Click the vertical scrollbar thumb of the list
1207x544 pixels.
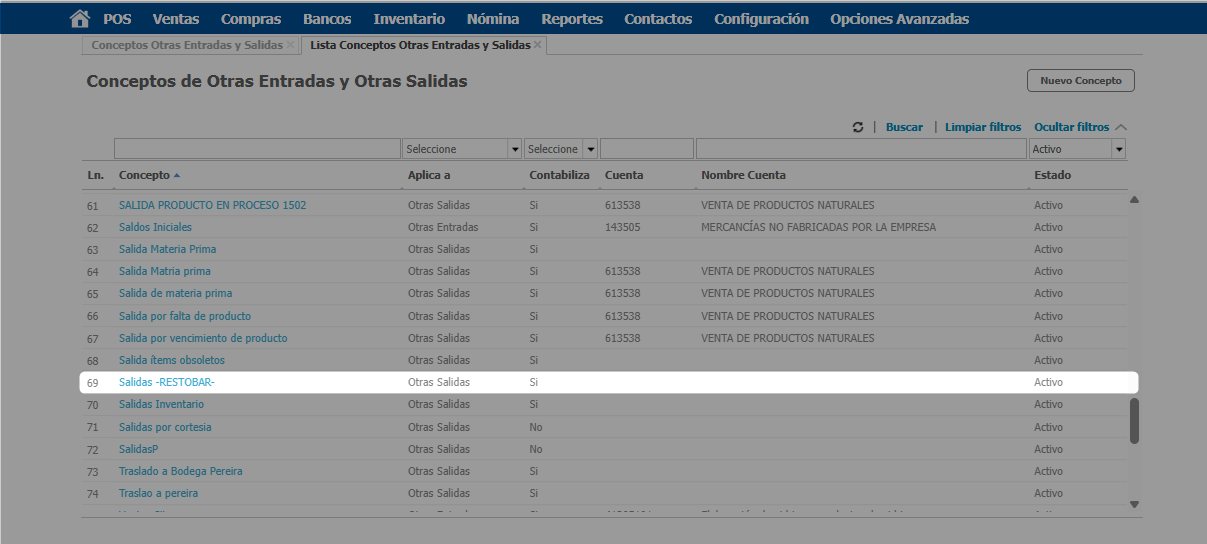pyautogui.click(x=1134, y=420)
